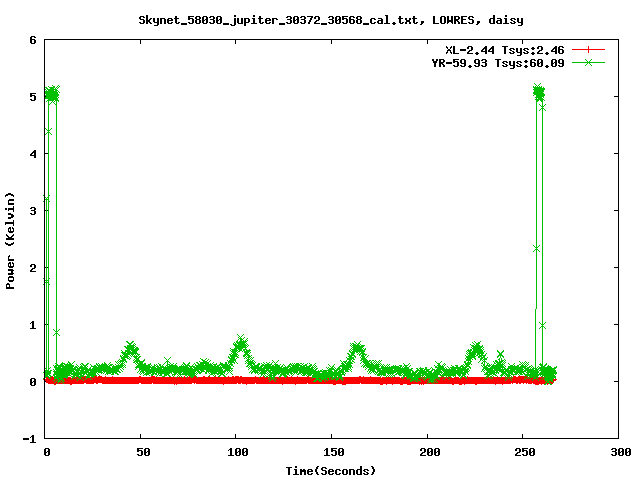
Task: Click the green calibration spike cluster at start
Action: coord(52,95)
